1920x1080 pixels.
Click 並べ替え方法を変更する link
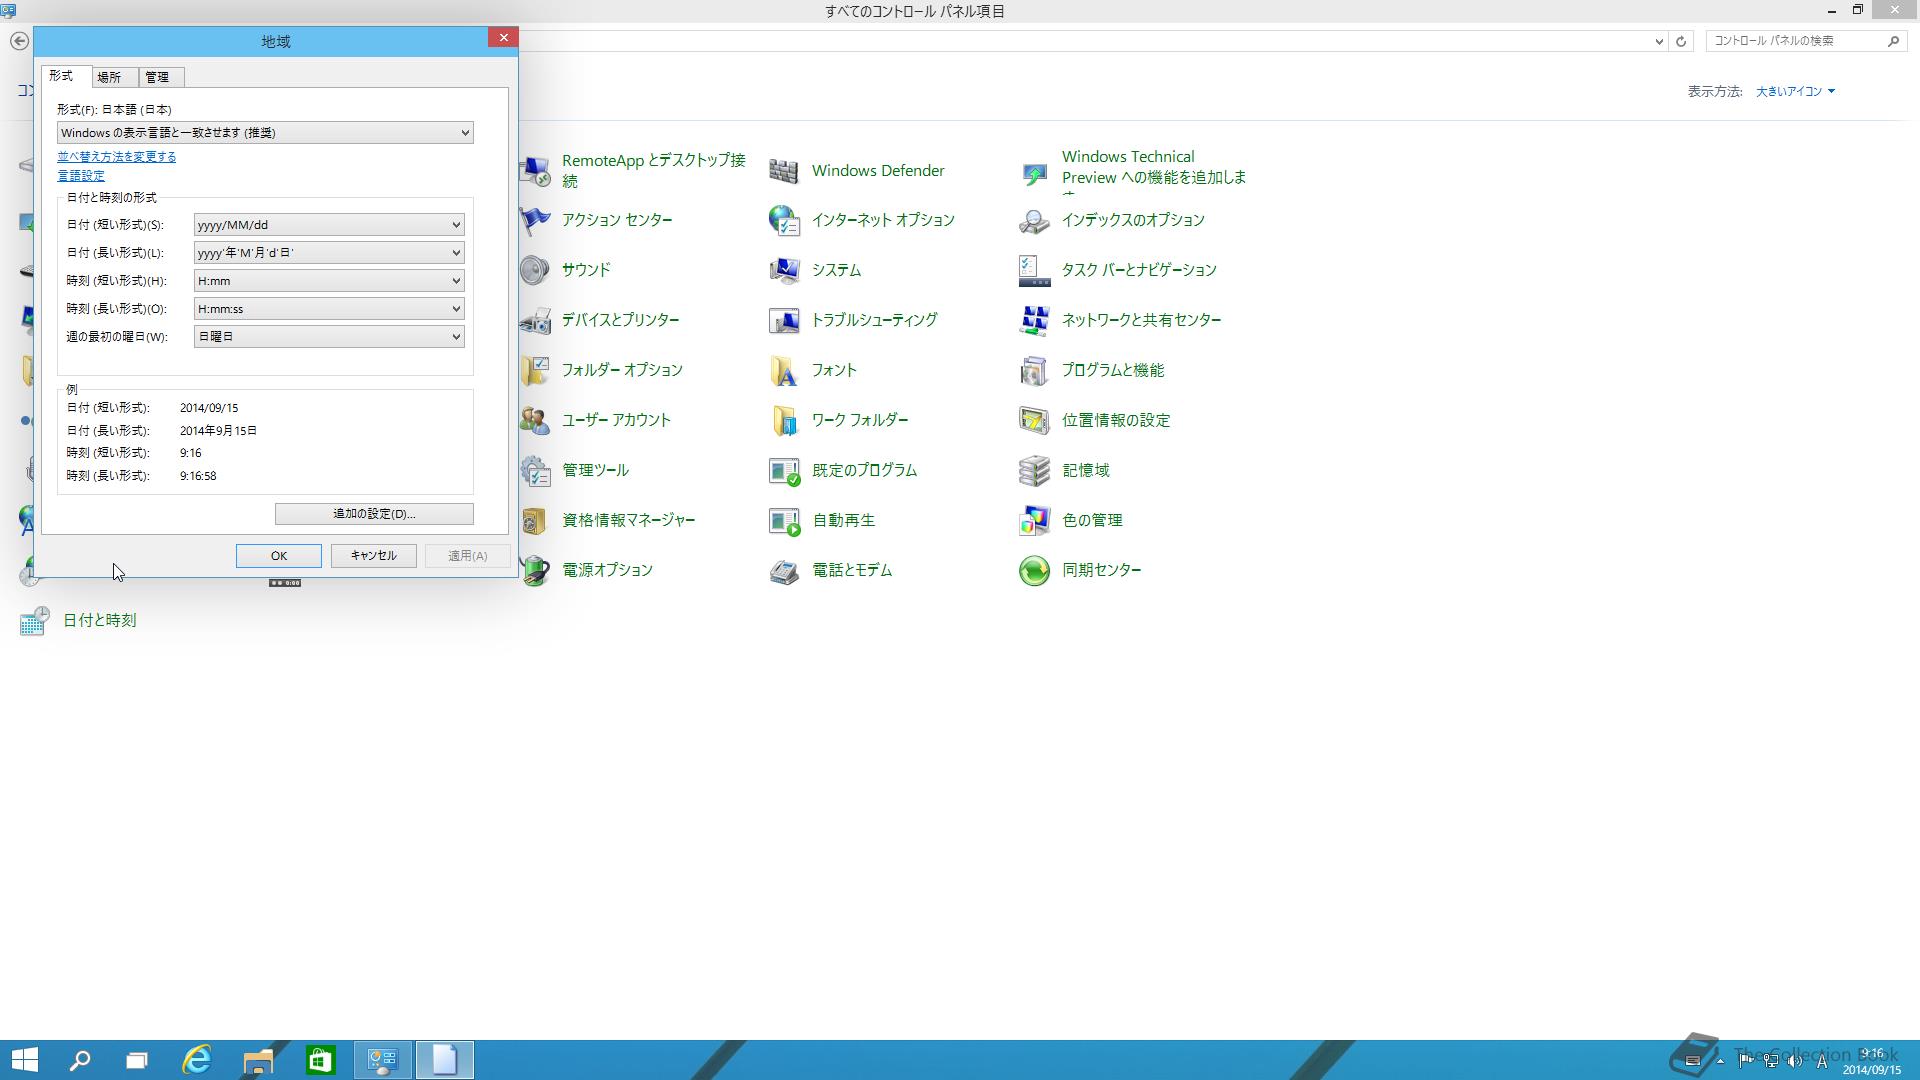116,157
